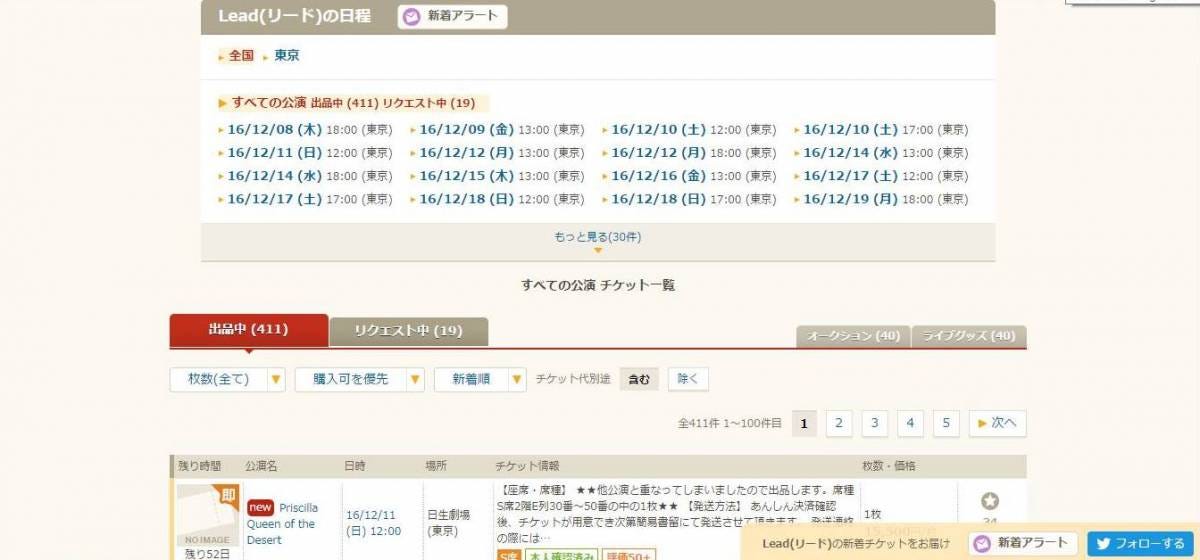Click the star favorite icon on the ticket row

pyautogui.click(x=990, y=502)
